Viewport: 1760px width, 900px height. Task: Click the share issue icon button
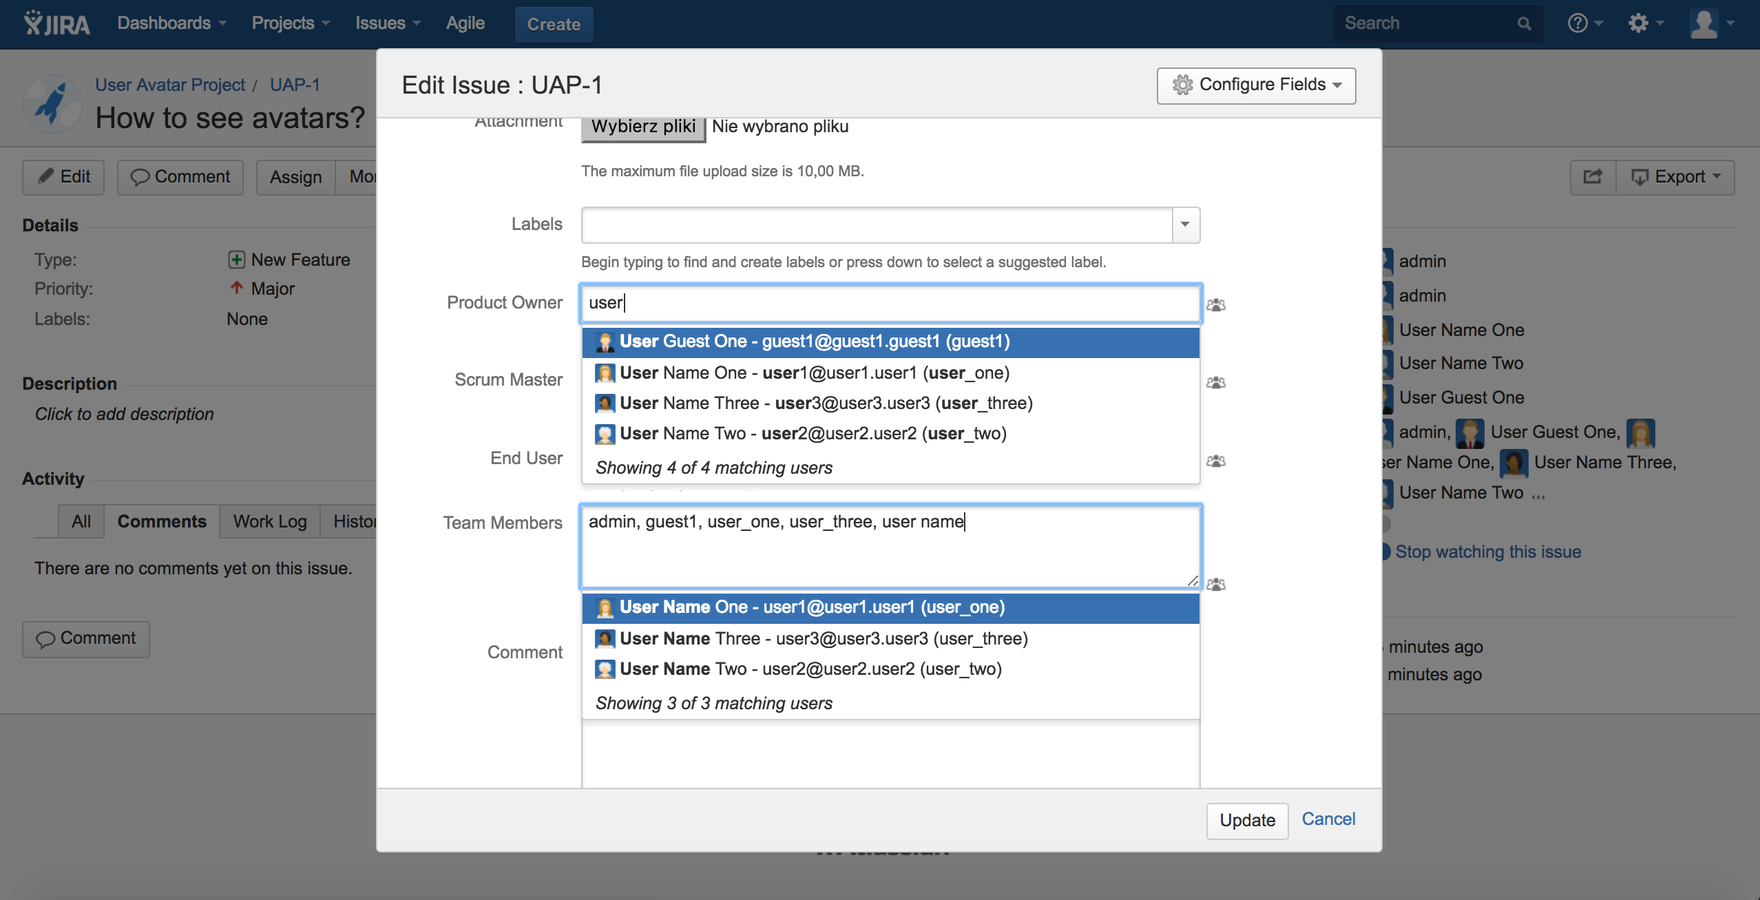tap(1593, 177)
